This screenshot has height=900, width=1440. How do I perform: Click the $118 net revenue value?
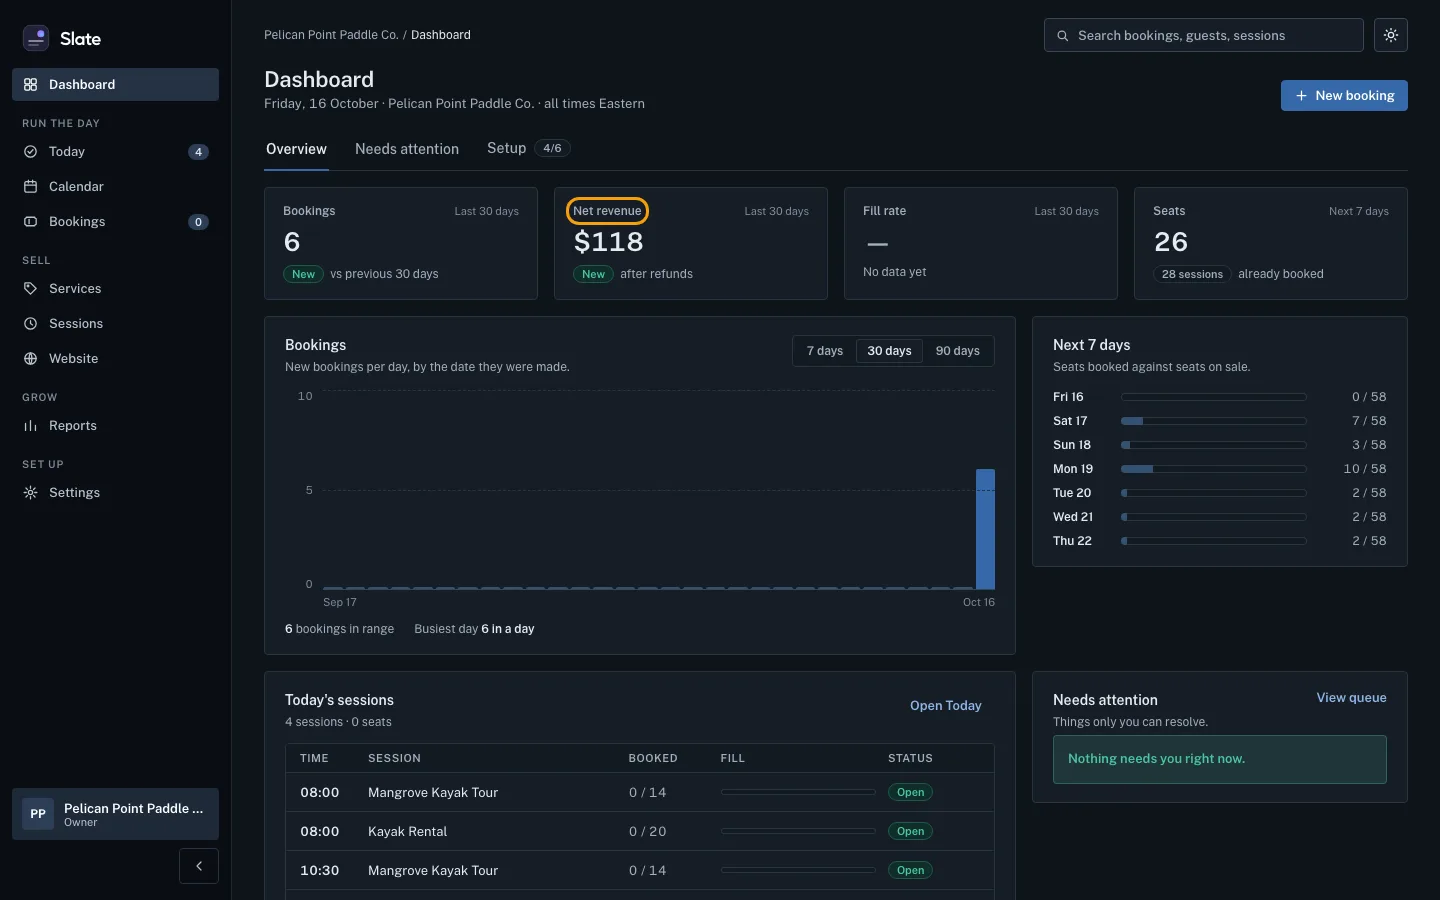click(608, 242)
